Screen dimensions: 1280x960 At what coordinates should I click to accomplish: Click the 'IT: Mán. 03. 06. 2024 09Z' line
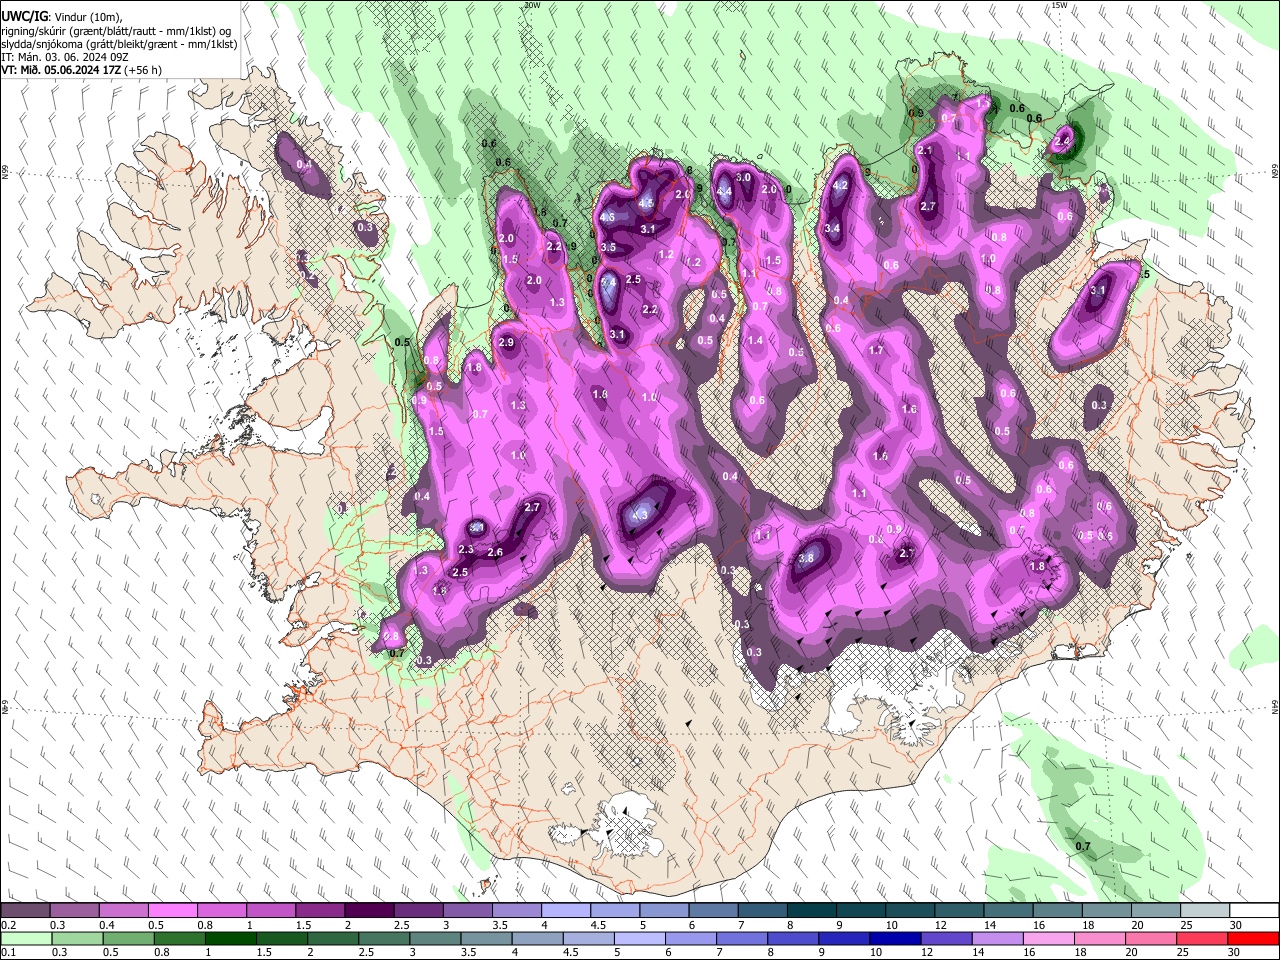(64, 57)
